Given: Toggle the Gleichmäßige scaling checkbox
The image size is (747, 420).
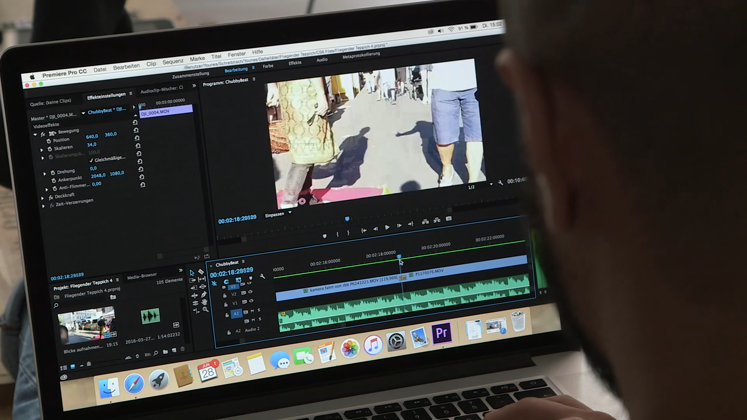Looking at the screenshot, I should (92, 158).
